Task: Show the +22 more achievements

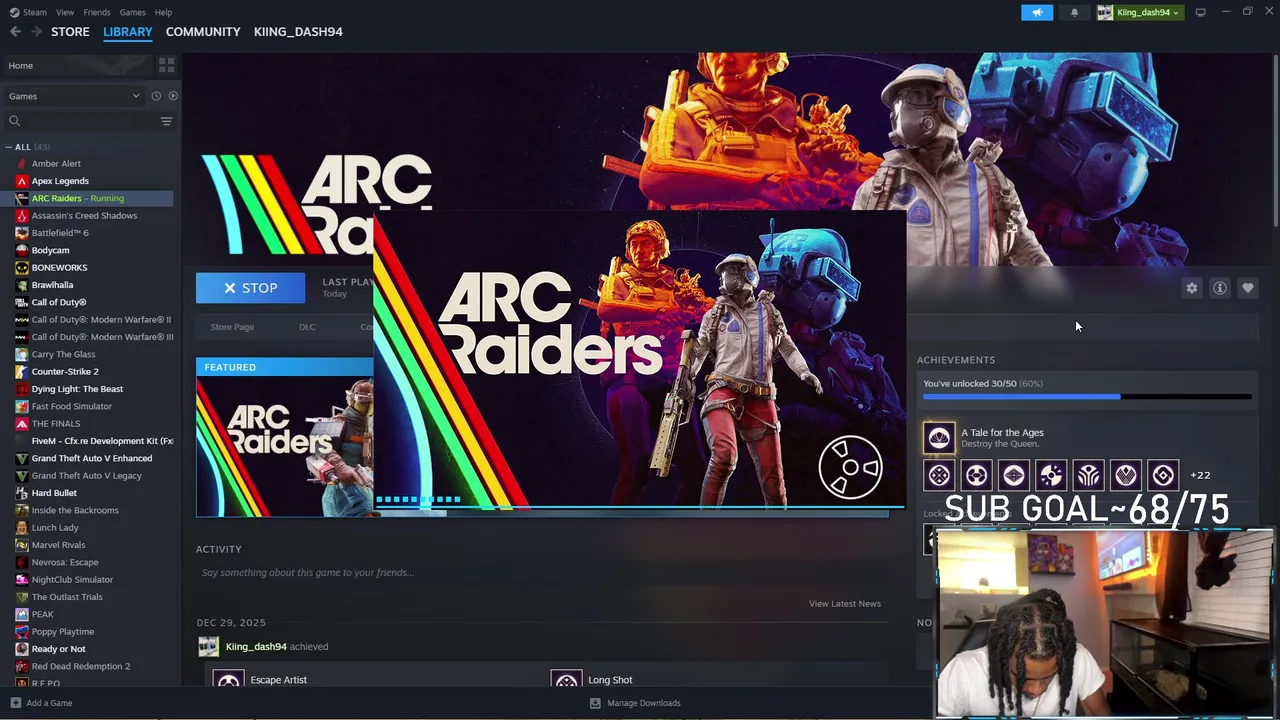Action: coord(1200,475)
